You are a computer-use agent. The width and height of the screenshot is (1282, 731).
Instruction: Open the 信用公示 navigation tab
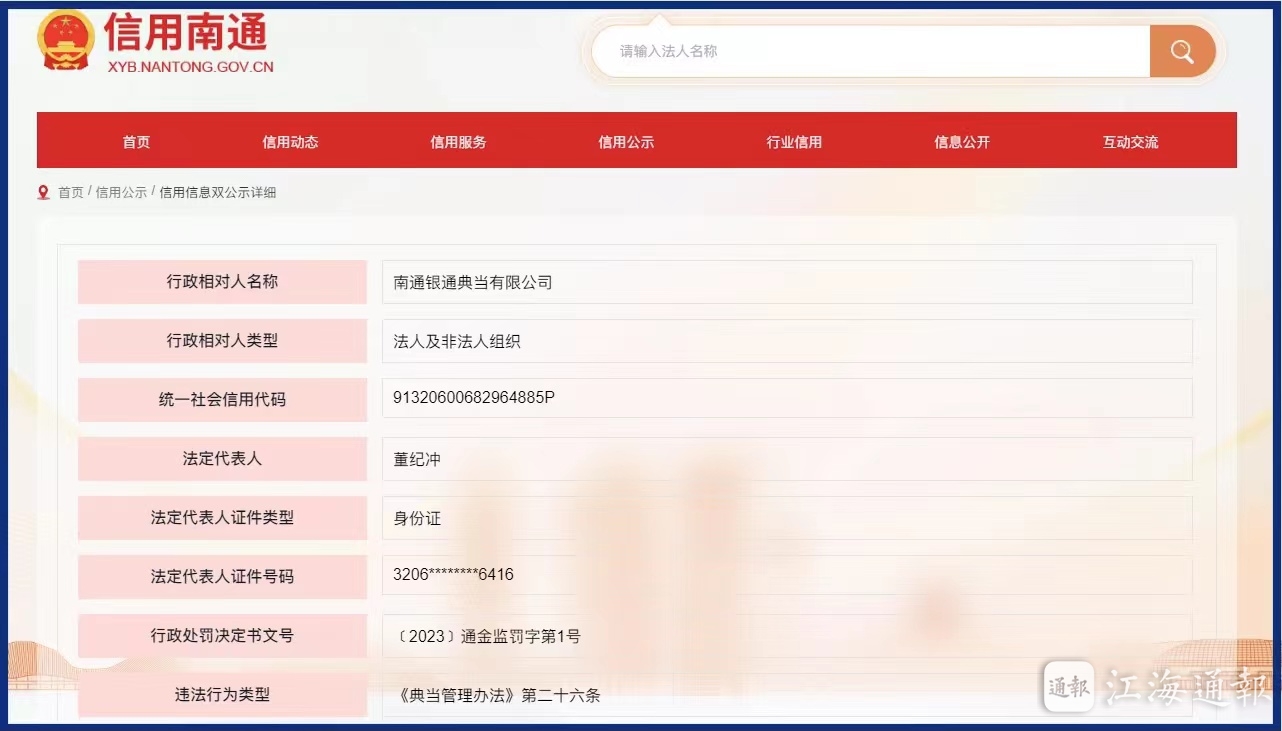click(626, 142)
